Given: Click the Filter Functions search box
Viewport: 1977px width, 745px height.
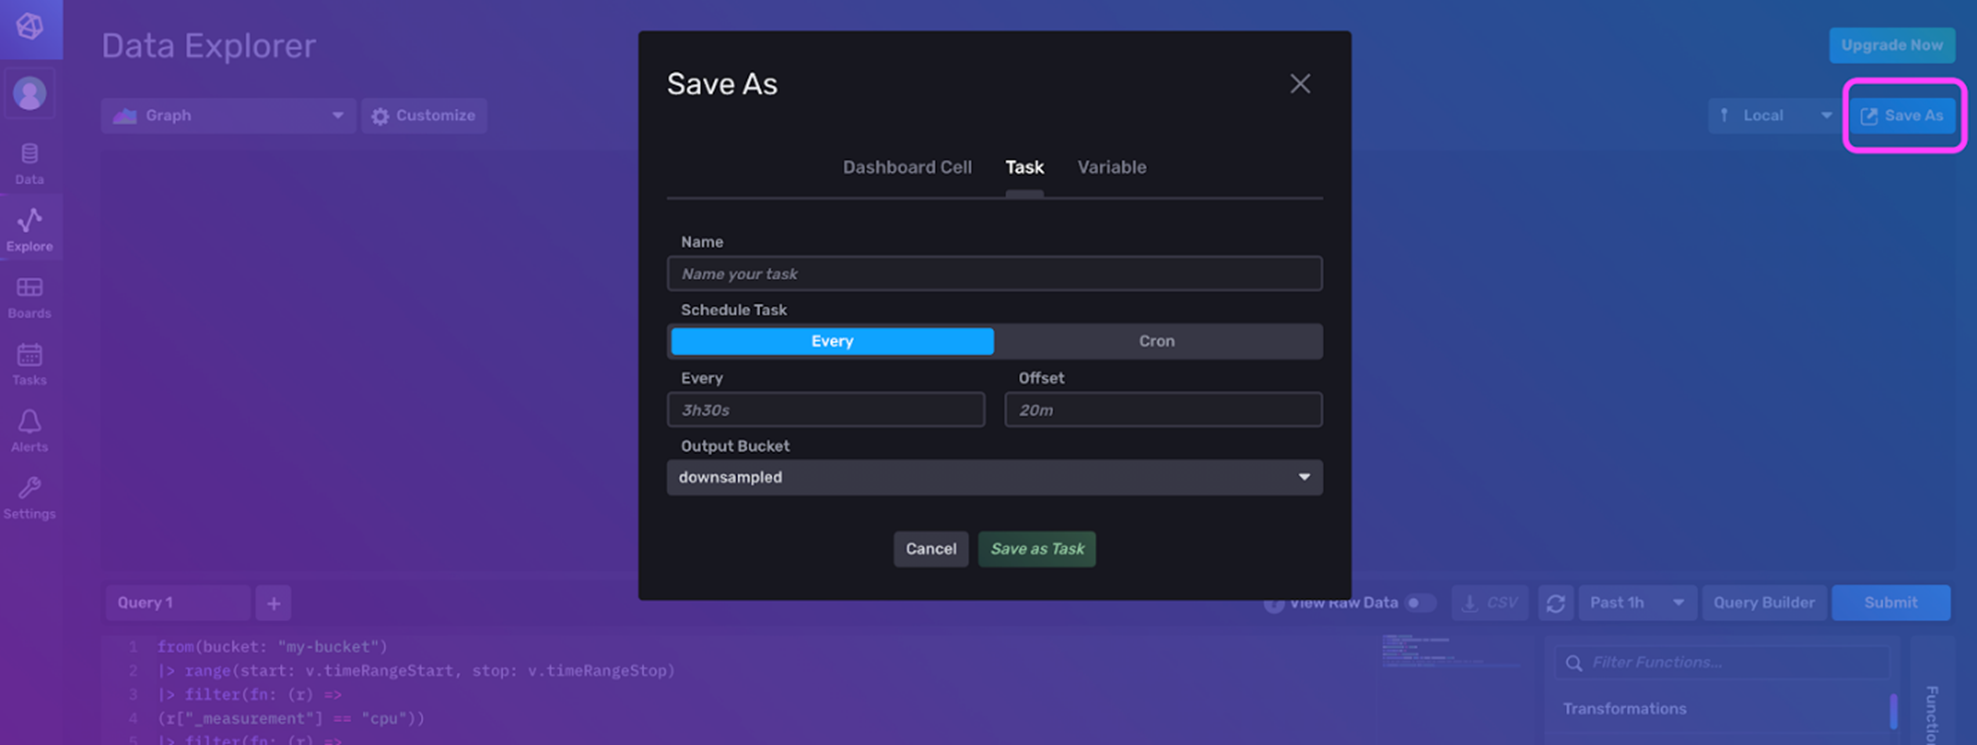Looking at the screenshot, I should (x=1722, y=663).
